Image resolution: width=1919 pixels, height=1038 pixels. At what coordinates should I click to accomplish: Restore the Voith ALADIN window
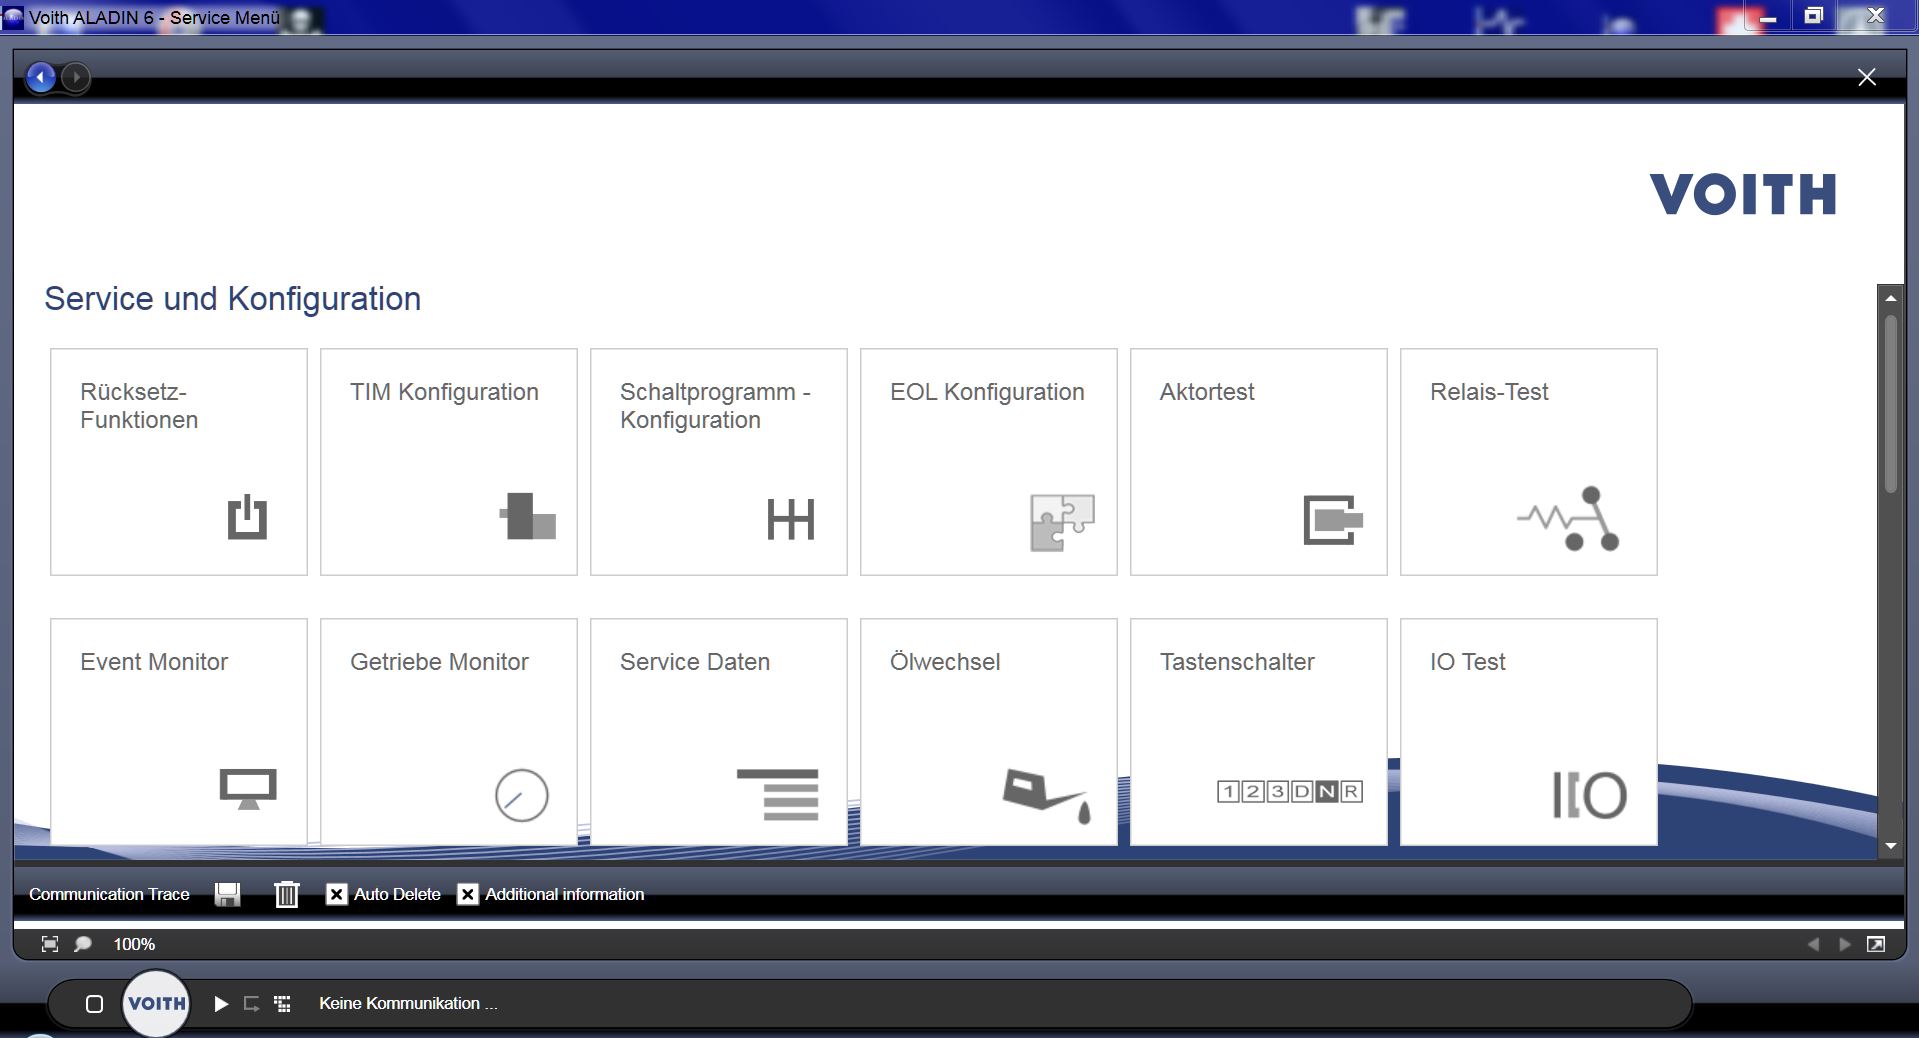1813,16
